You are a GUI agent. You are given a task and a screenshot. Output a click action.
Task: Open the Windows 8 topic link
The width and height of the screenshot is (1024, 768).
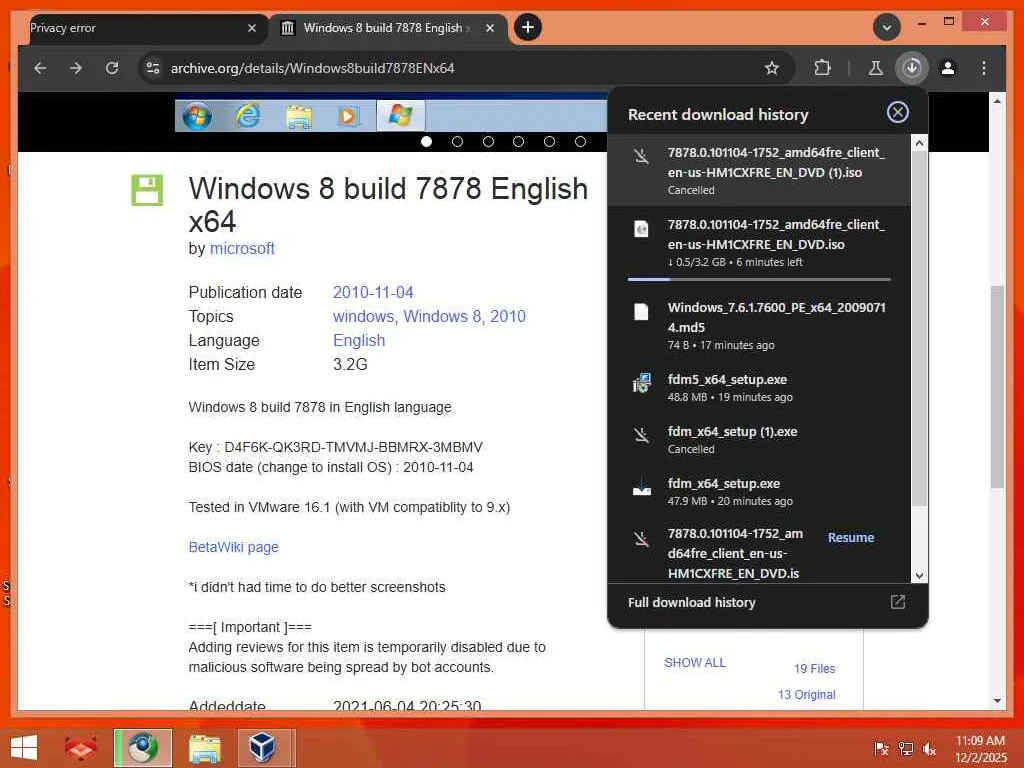coord(444,316)
